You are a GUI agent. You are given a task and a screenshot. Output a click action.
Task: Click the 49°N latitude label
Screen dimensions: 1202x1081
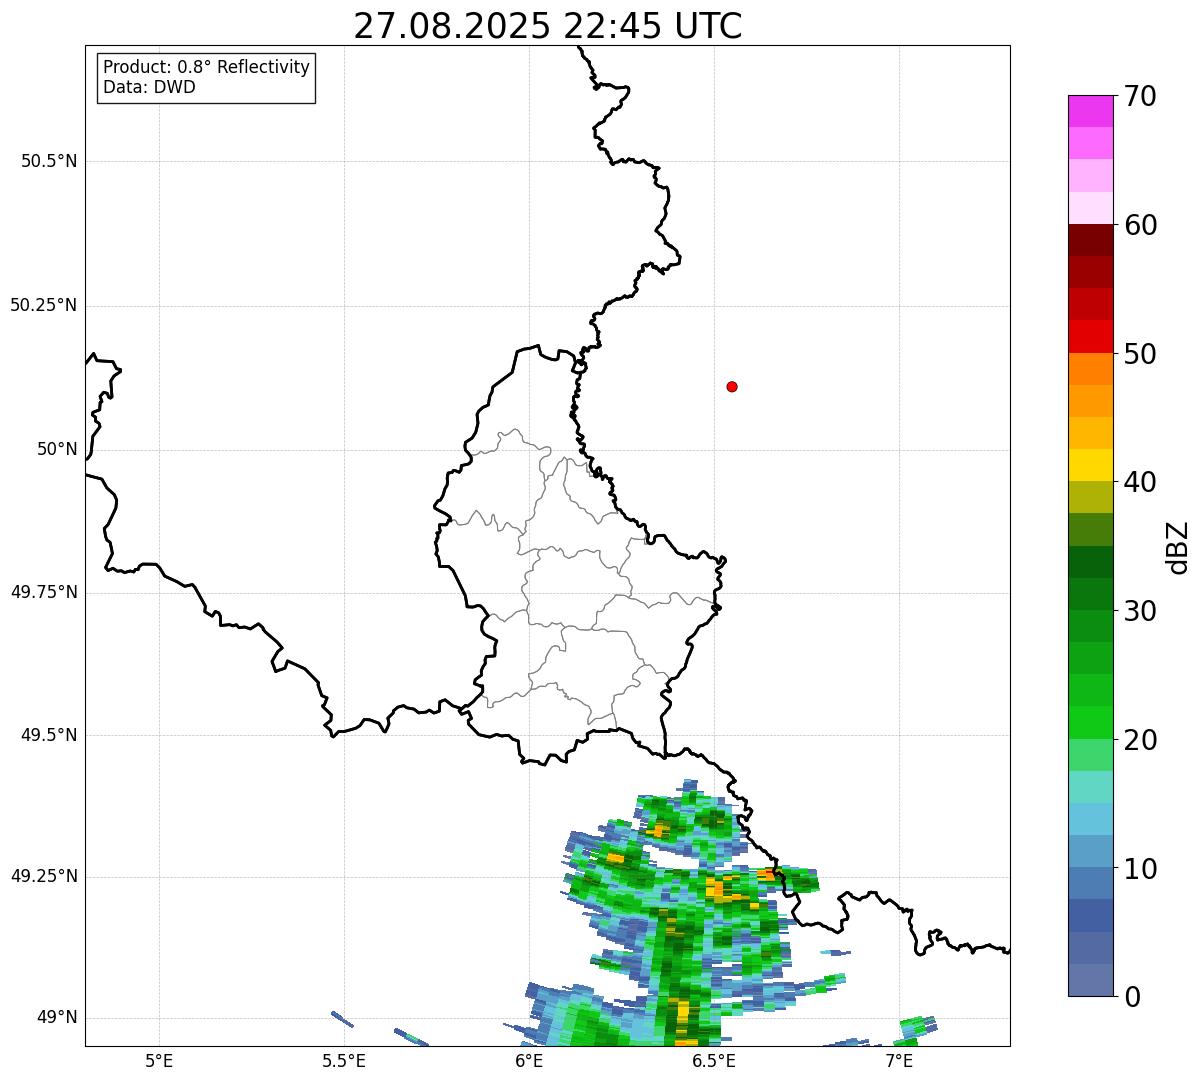click(x=57, y=1017)
